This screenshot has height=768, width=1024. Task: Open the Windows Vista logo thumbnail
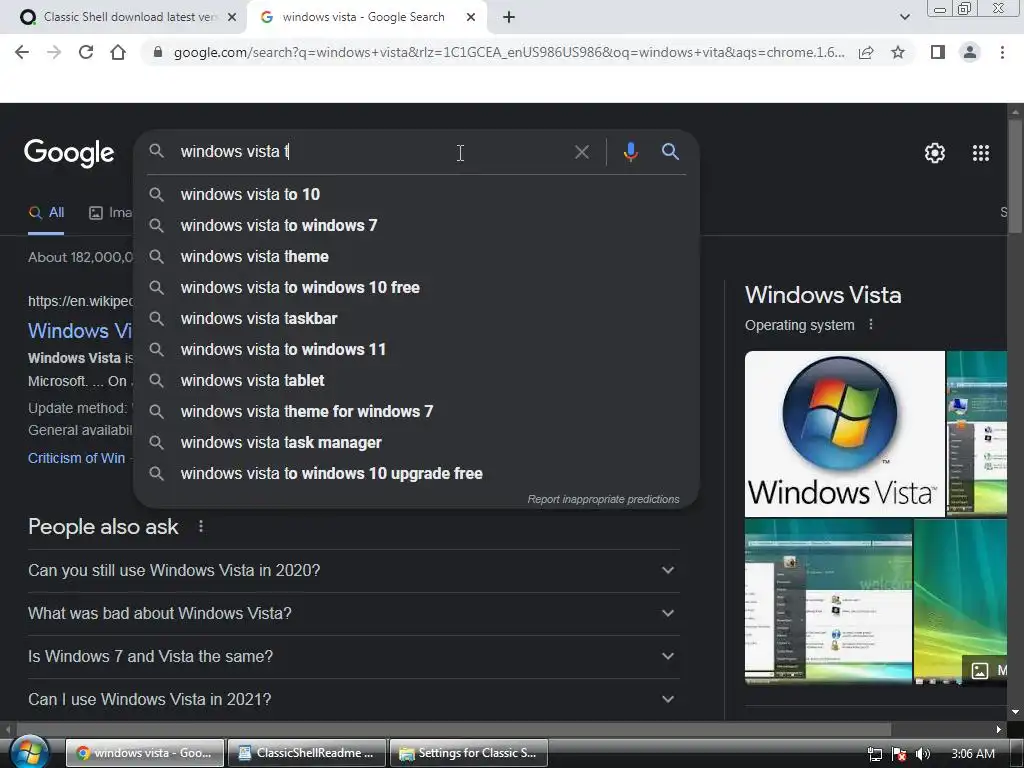tap(844, 434)
